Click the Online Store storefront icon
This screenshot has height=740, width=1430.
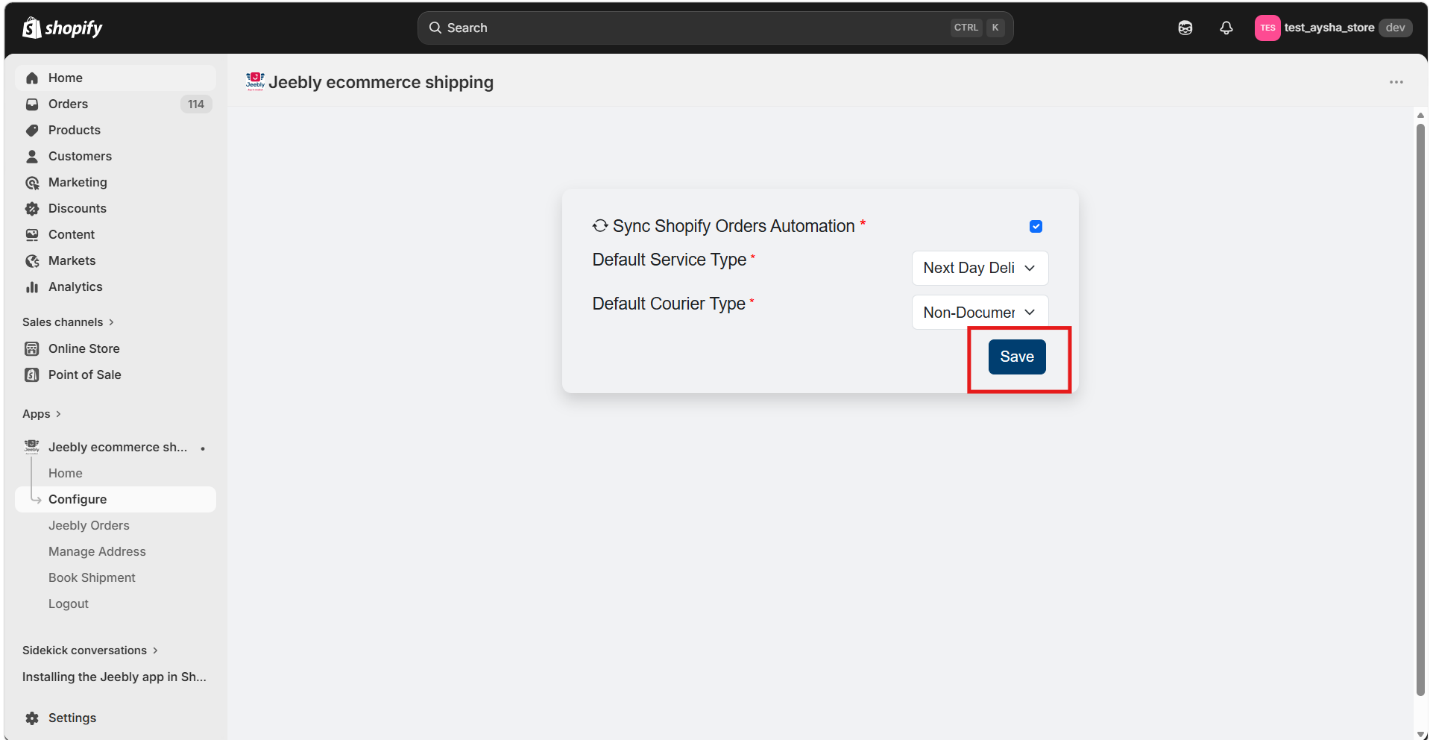click(x=32, y=349)
